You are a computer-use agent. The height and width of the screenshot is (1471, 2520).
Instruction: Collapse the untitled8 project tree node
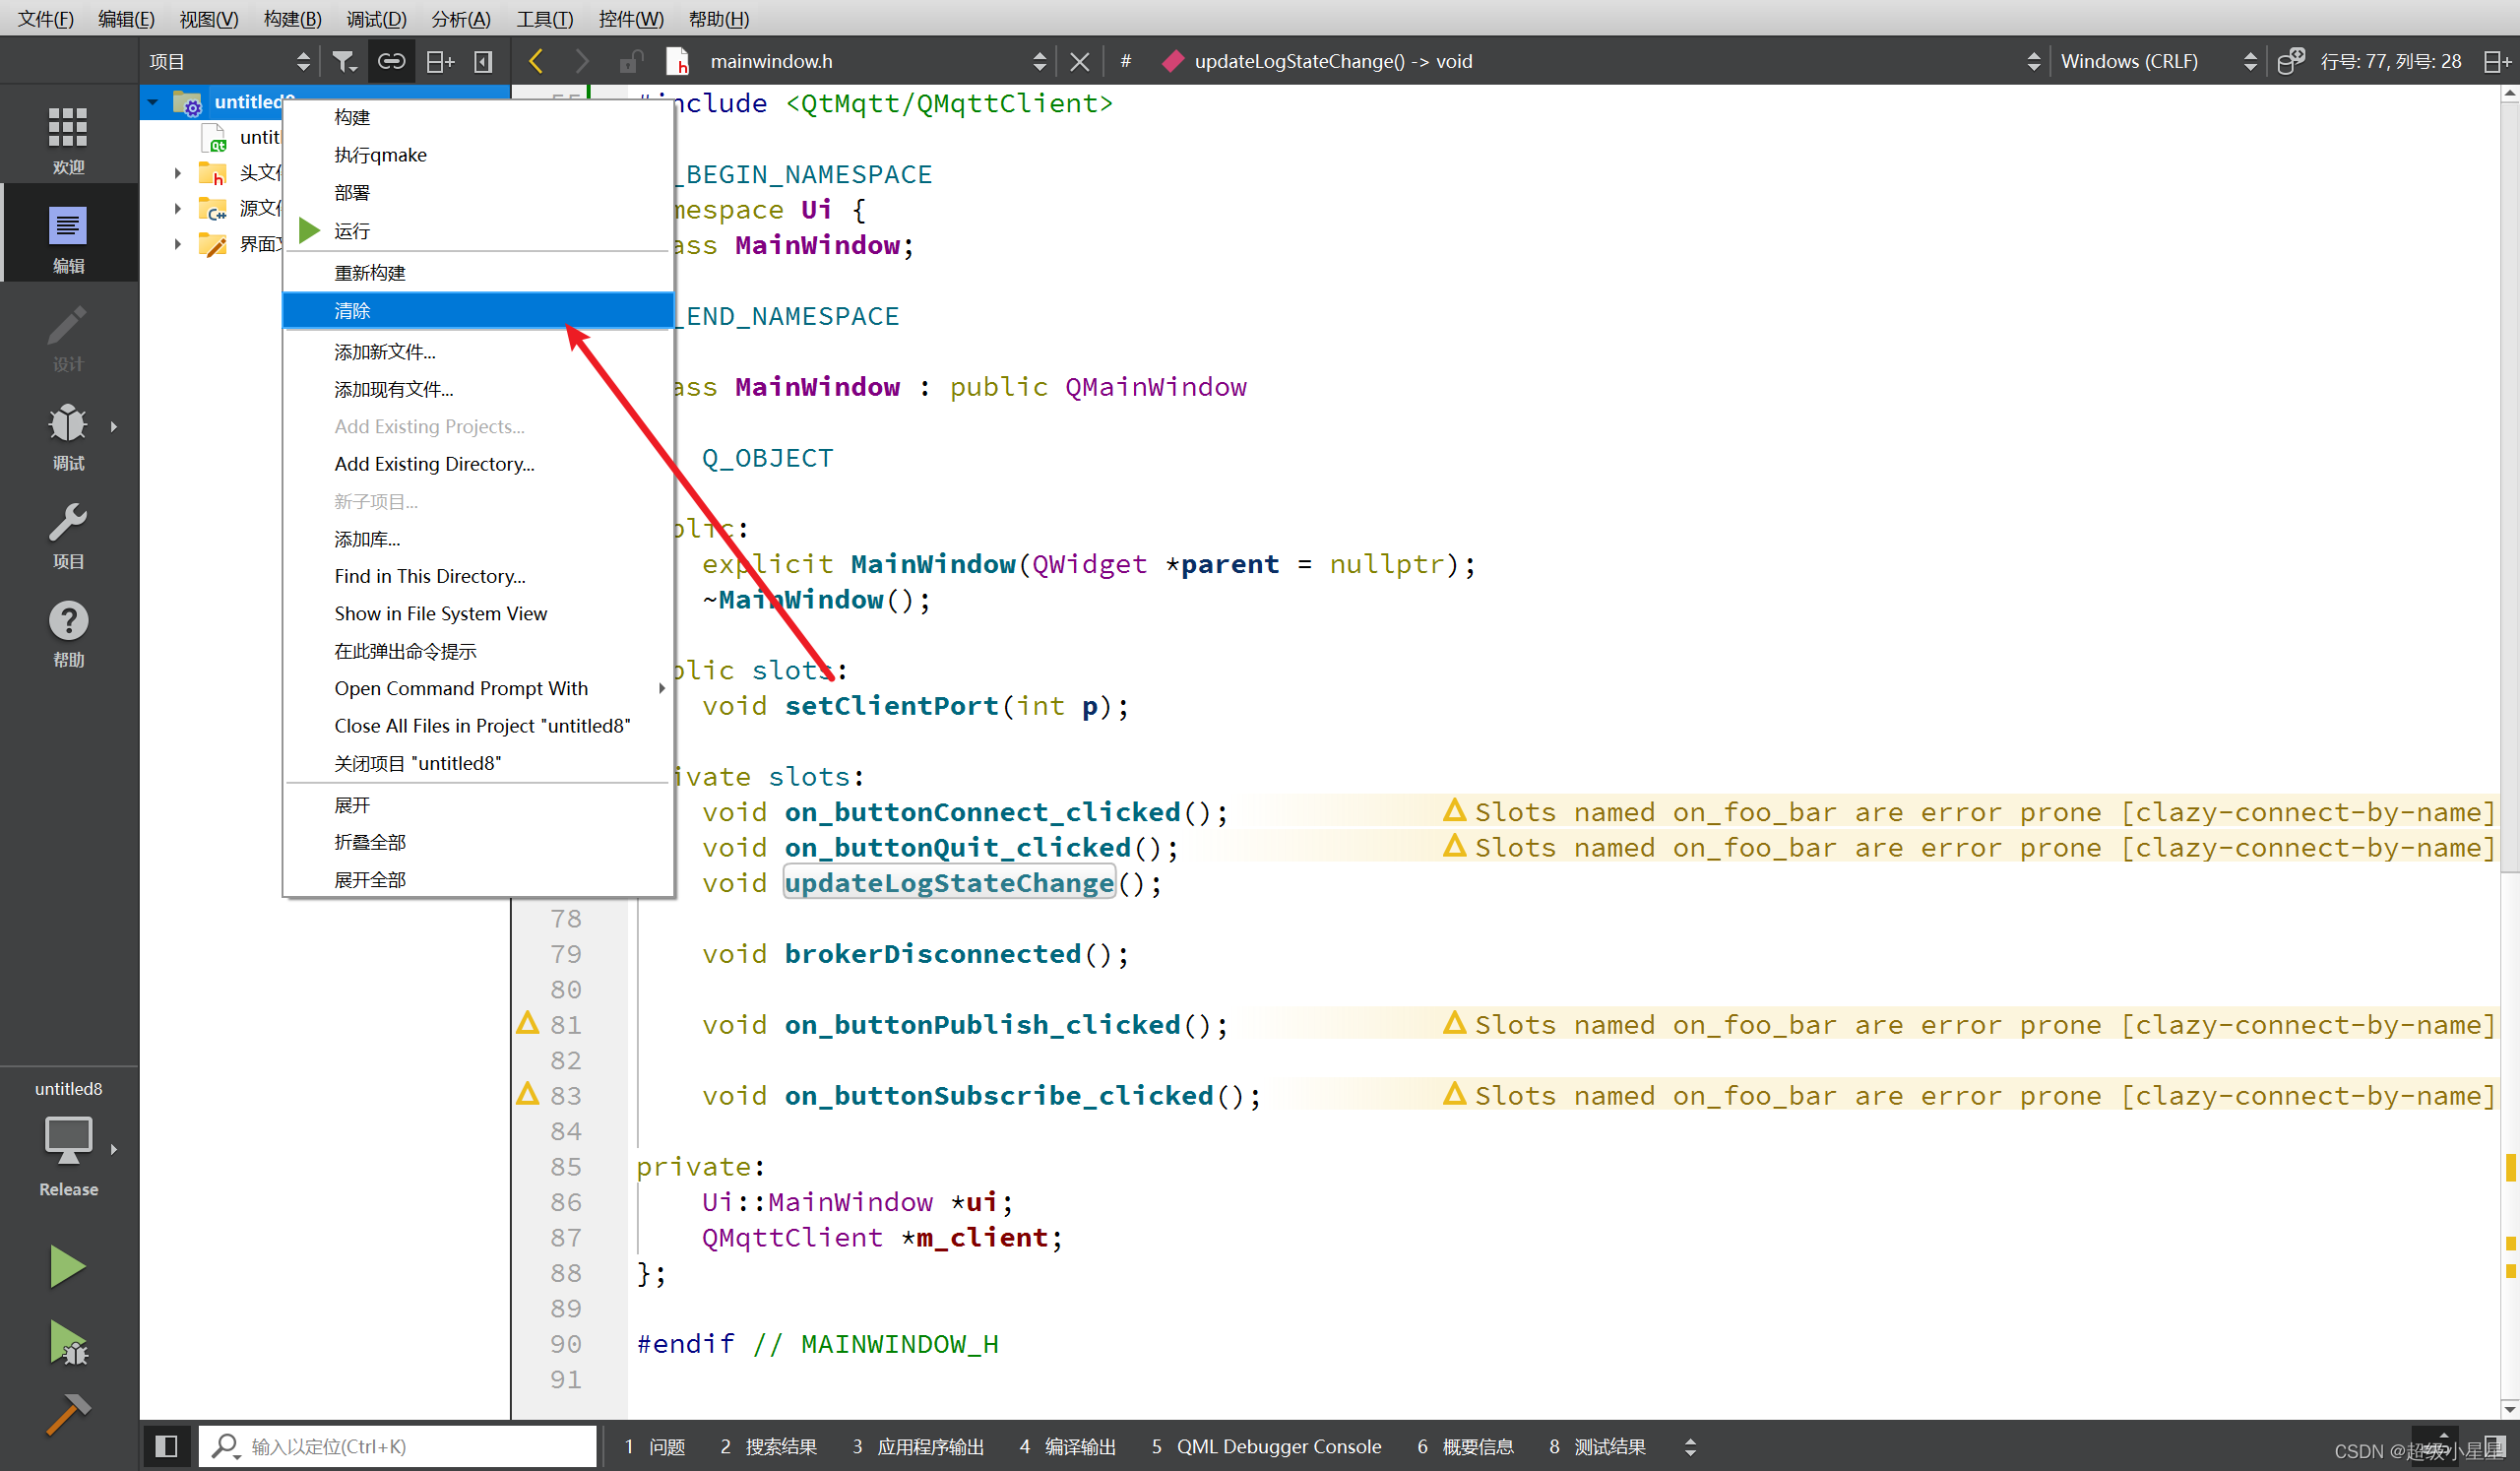pyautogui.click(x=153, y=102)
